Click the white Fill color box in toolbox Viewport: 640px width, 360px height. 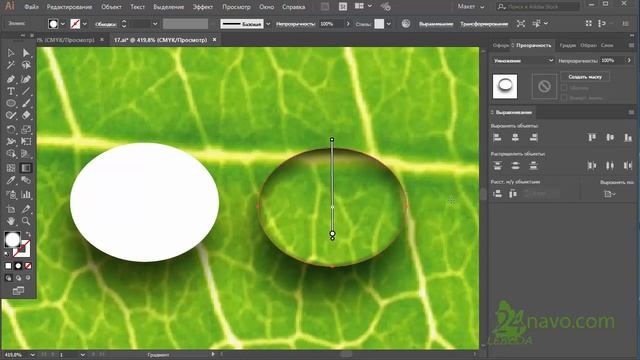pos(12,240)
